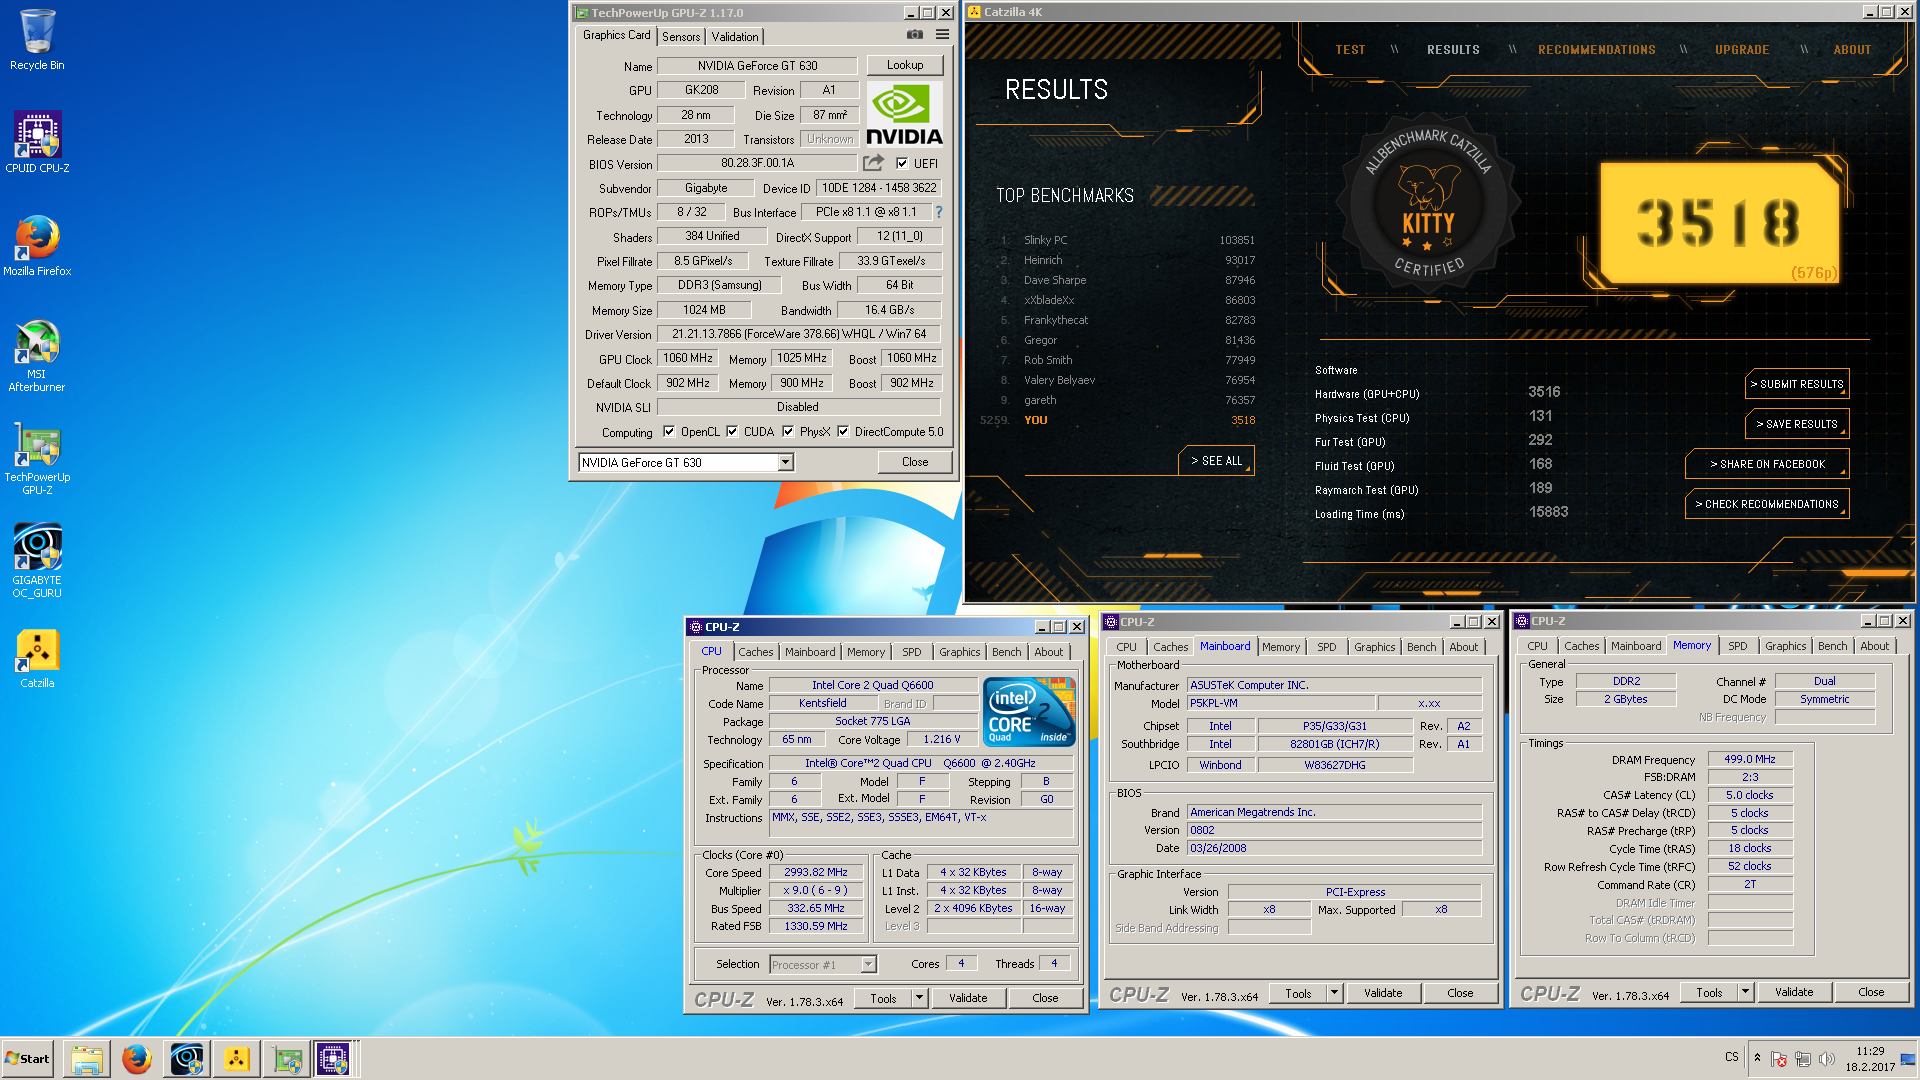Expand Tools dropdown arrow in Memory window

pos(1745,992)
